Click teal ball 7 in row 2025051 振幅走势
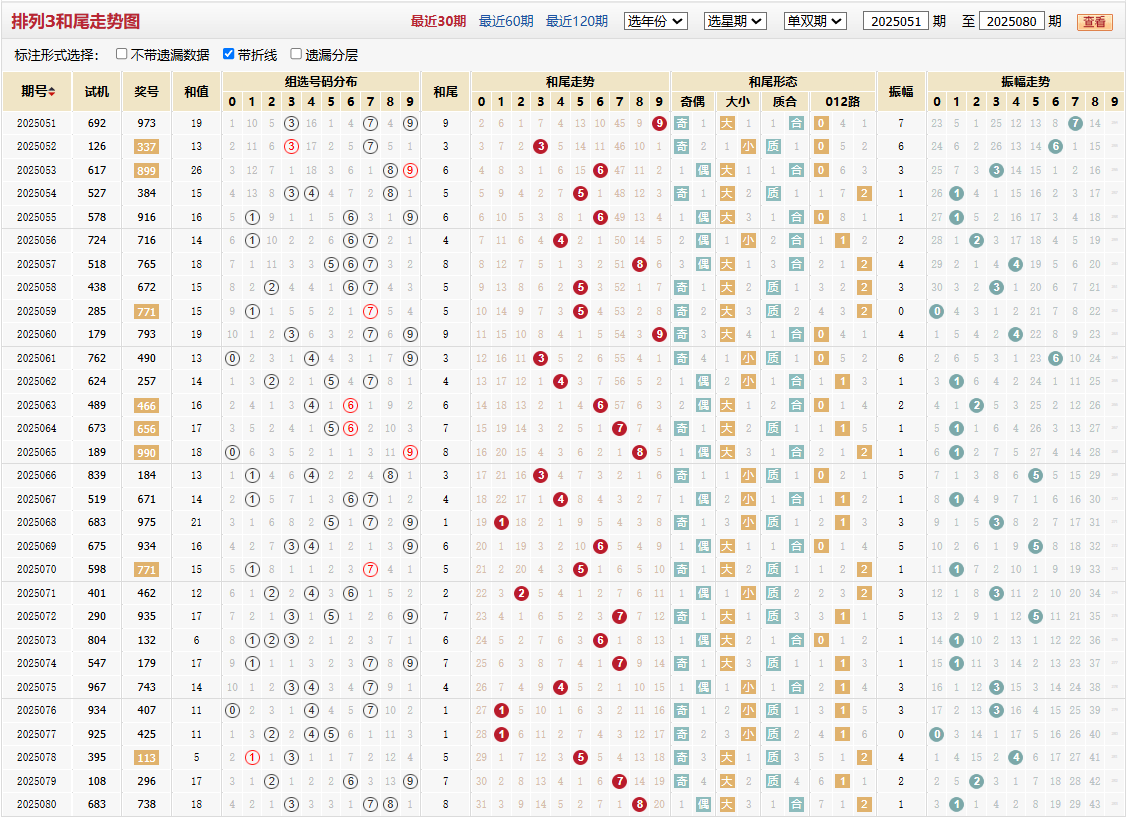Viewport: 1127px width, 817px height. pyautogui.click(x=1075, y=123)
